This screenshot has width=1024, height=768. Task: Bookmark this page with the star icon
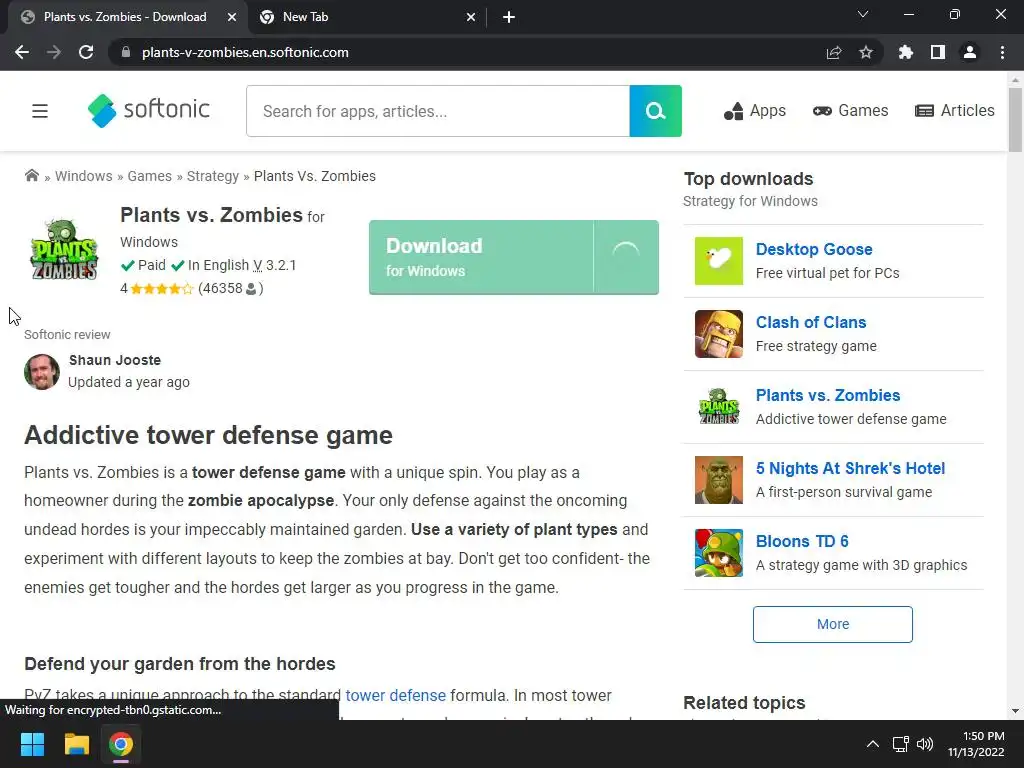[866, 52]
